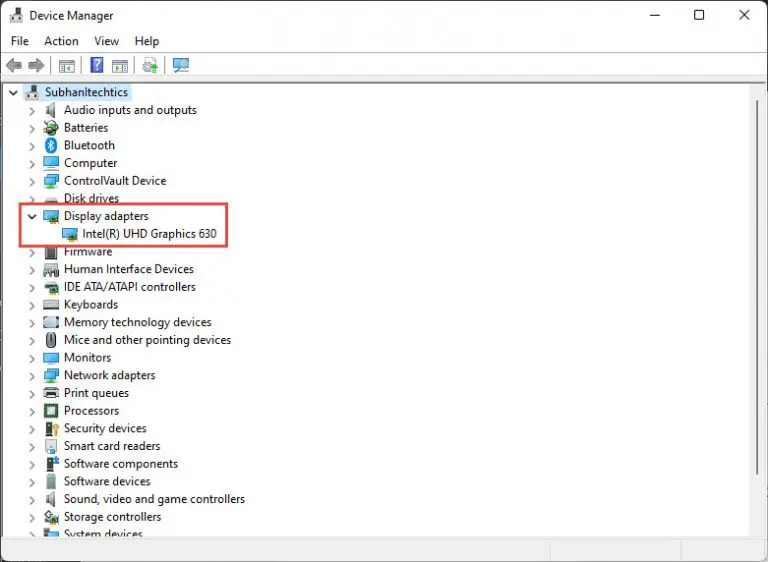
Task: Click the Software components icon
Action: coord(52,464)
